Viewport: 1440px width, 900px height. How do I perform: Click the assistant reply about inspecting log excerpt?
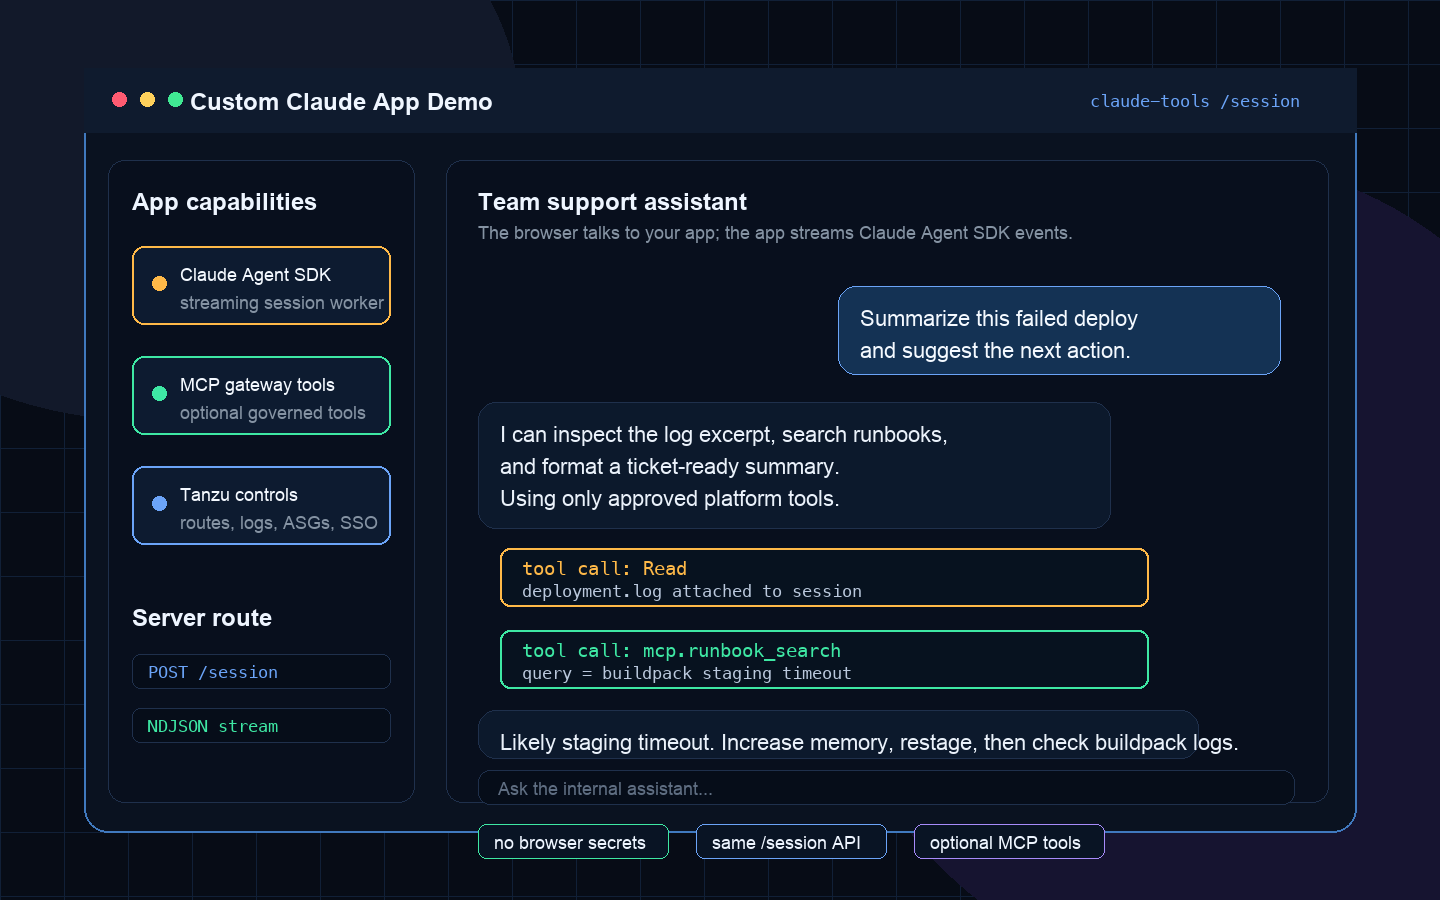(794, 466)
